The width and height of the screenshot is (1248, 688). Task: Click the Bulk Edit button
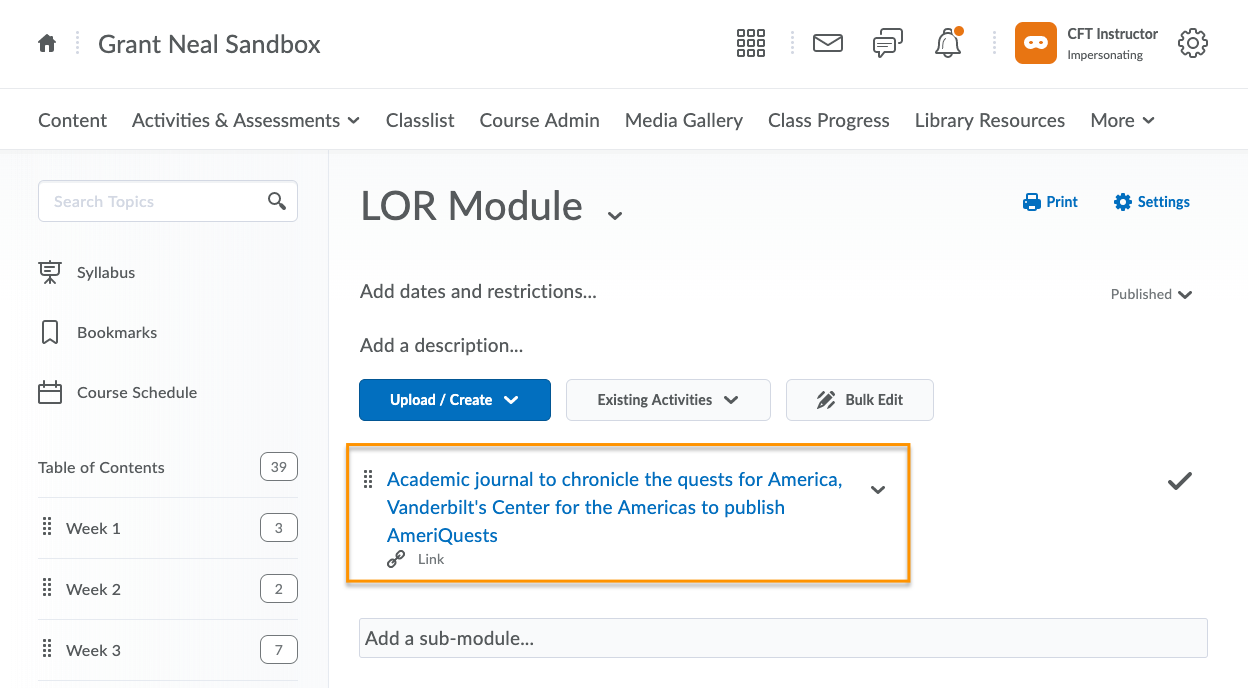tap(860, 400)
